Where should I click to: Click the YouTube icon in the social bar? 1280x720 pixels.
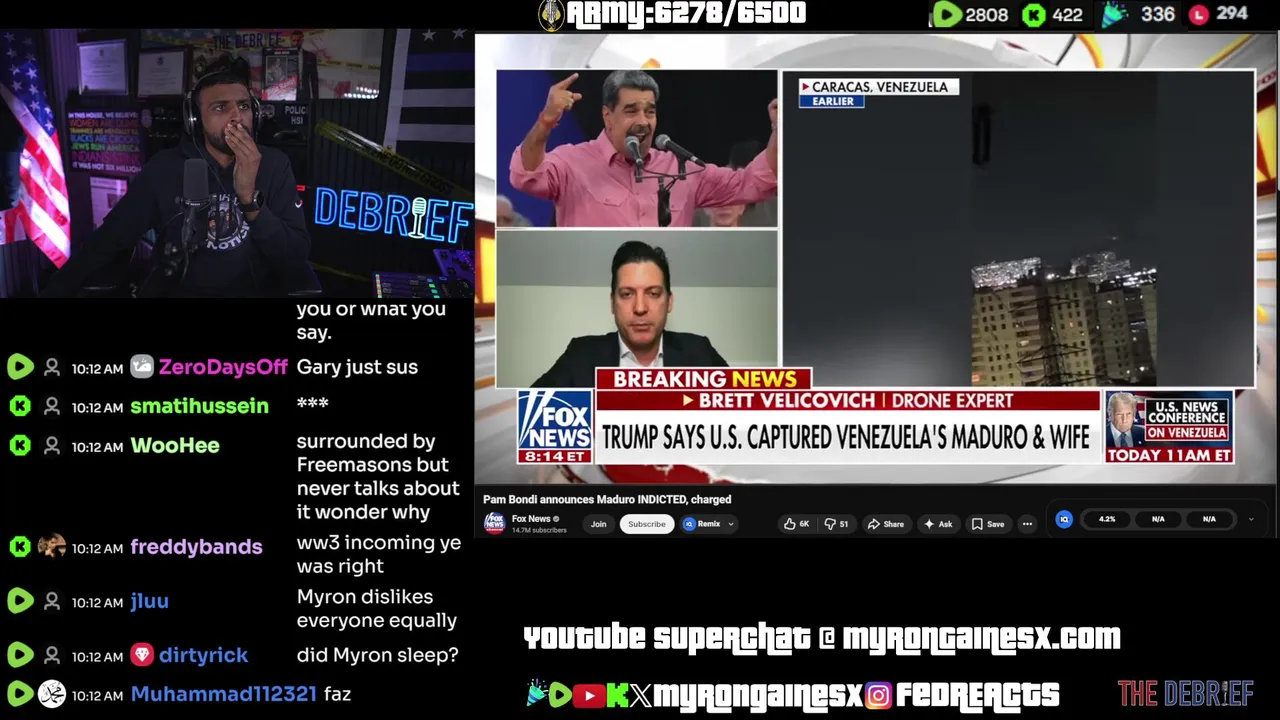(x=589, y=695)
